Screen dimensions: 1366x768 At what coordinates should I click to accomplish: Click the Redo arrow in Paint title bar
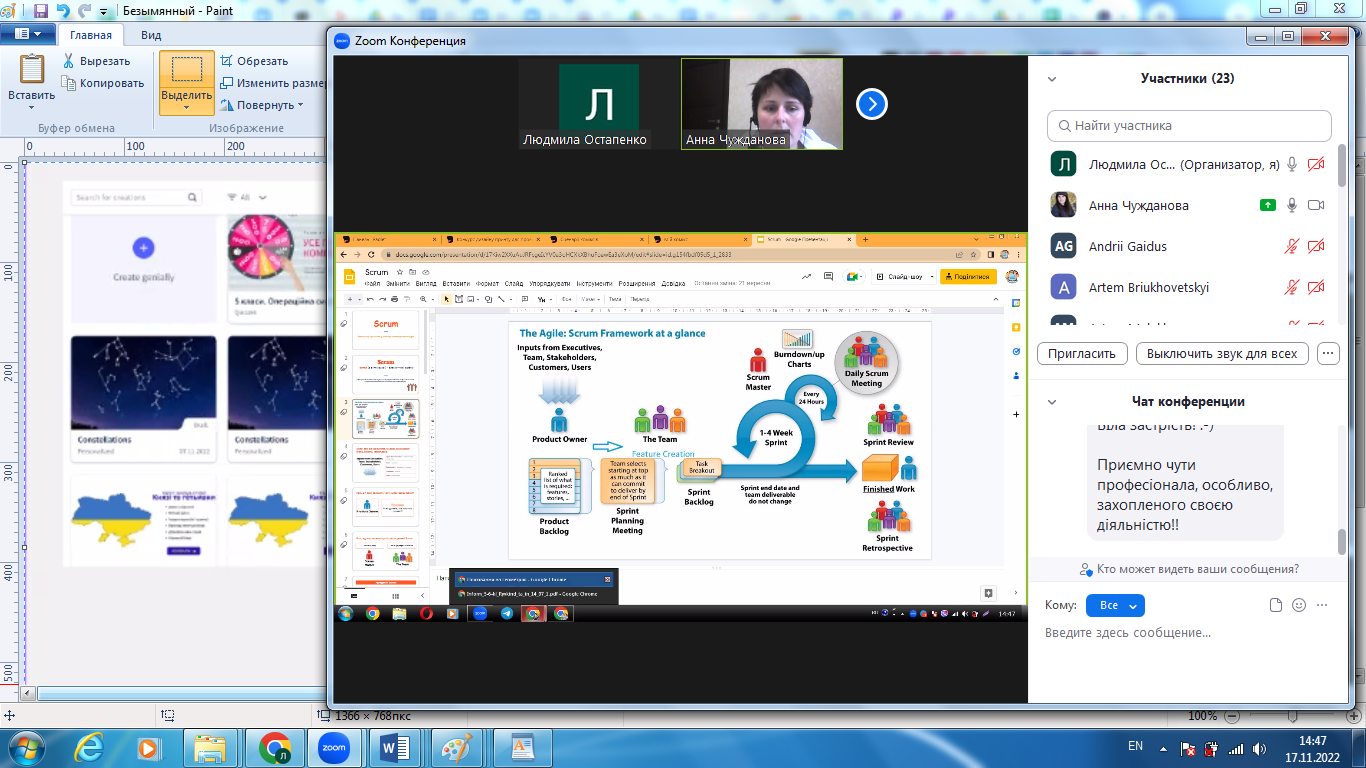(83, 12)
